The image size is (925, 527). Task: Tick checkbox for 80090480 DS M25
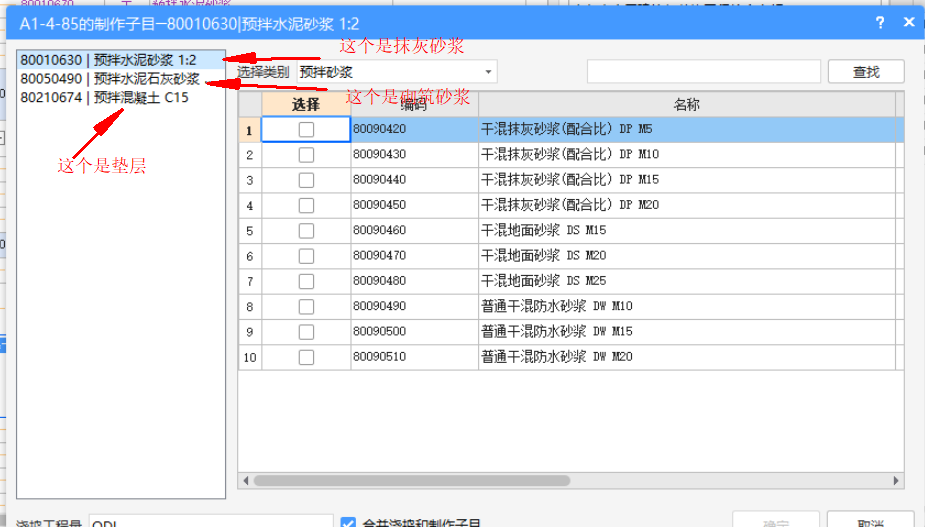click(306, 281)
